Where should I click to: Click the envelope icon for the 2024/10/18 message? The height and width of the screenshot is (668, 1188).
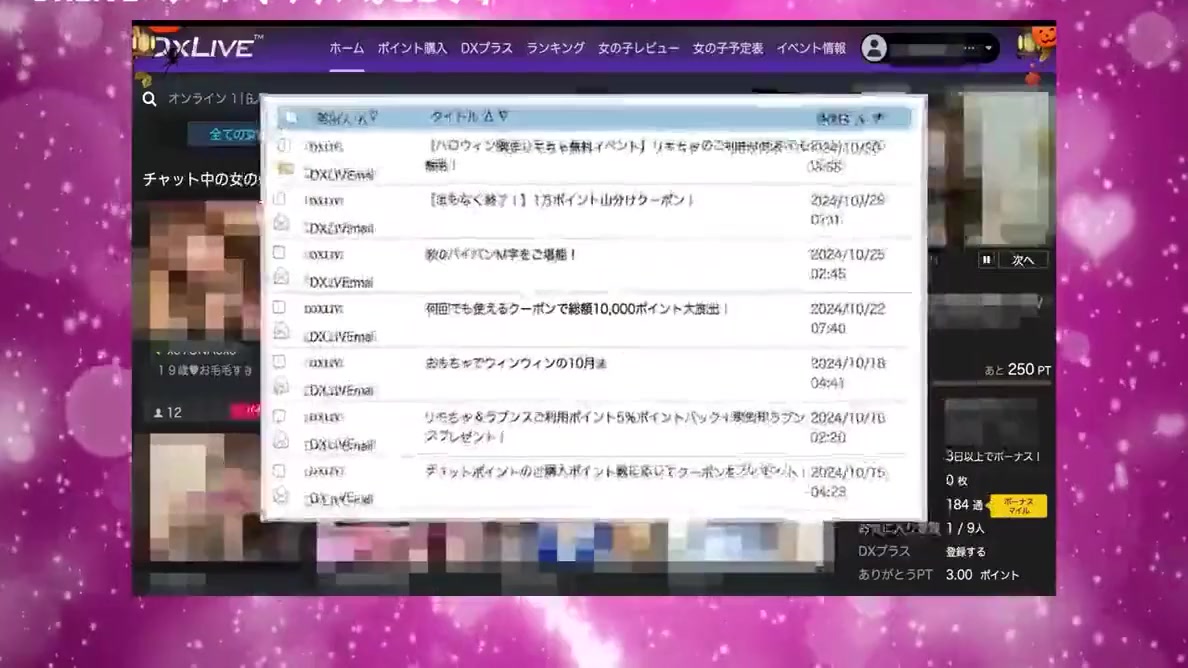pos(281,386)
